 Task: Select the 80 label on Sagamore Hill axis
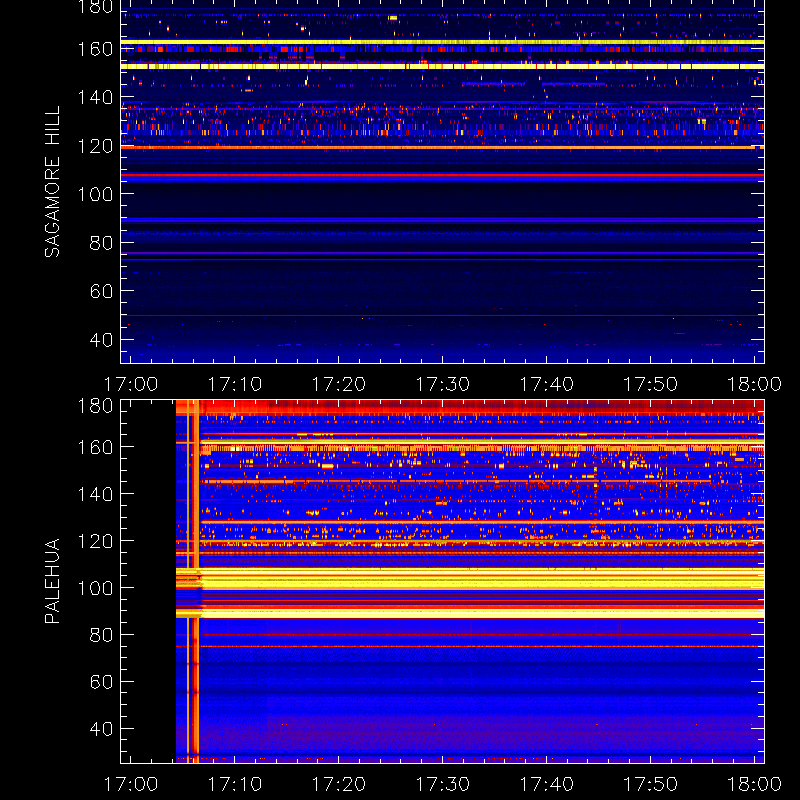click(101, 243)
